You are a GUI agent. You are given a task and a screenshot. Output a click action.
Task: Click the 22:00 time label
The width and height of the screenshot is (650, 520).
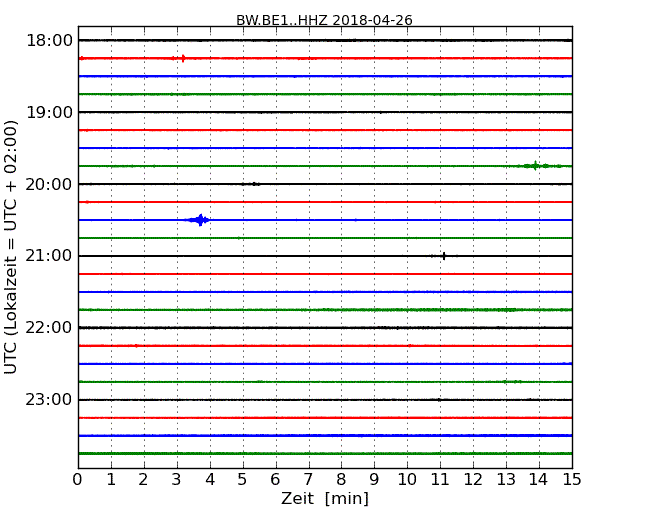(49, 328)
